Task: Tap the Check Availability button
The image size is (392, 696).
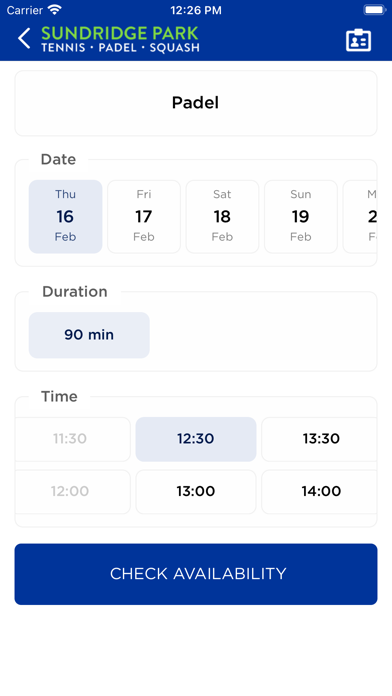Action: [196, 574]
